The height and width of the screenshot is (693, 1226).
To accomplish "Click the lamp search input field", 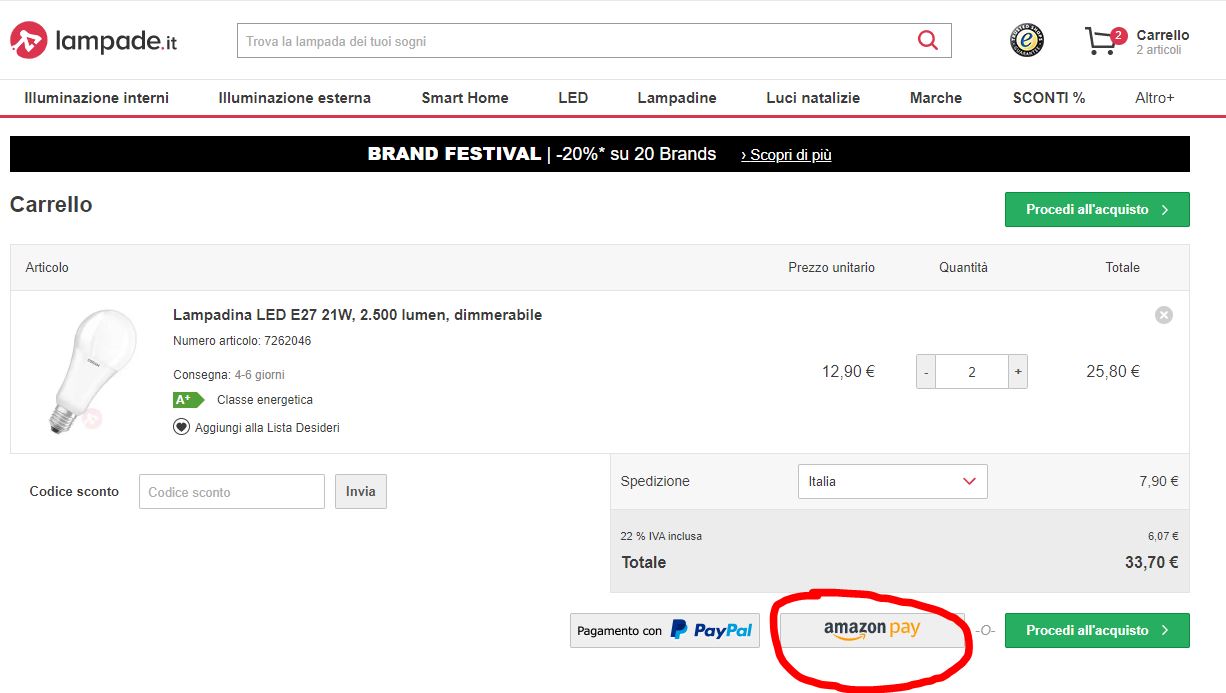I will point(575,41).
